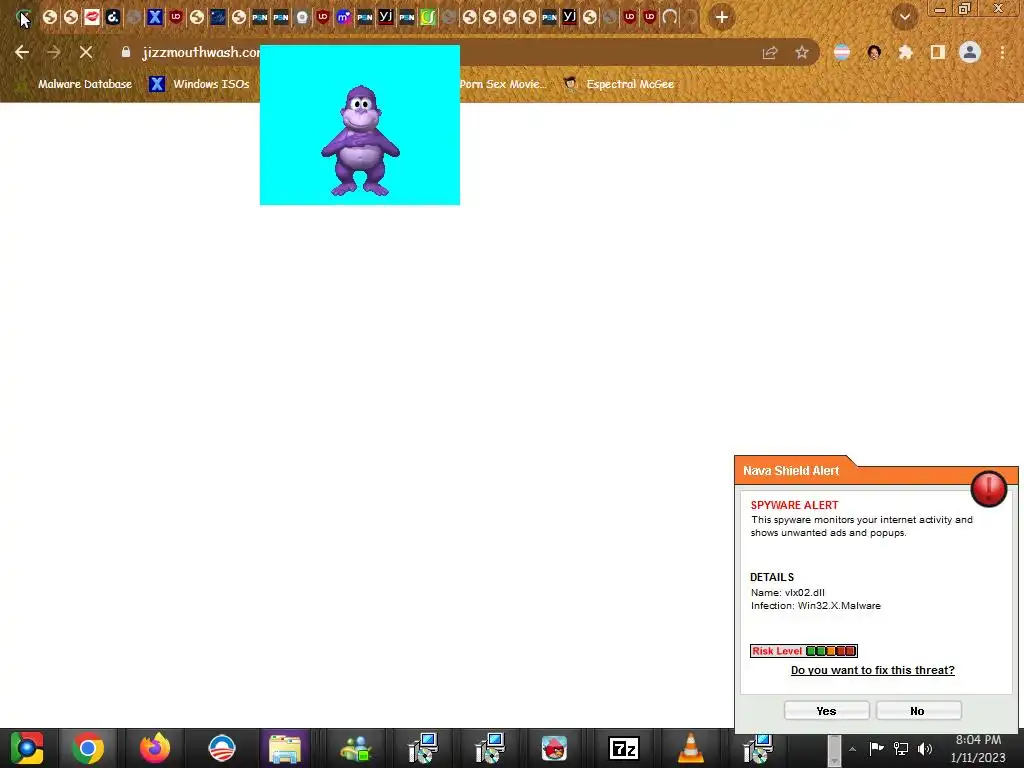Image resolution: width=1024 pixels, height=768 pixels.
Task: Open Windows Live Messenger taskbar icon
Action: click(x=356, y=748)
